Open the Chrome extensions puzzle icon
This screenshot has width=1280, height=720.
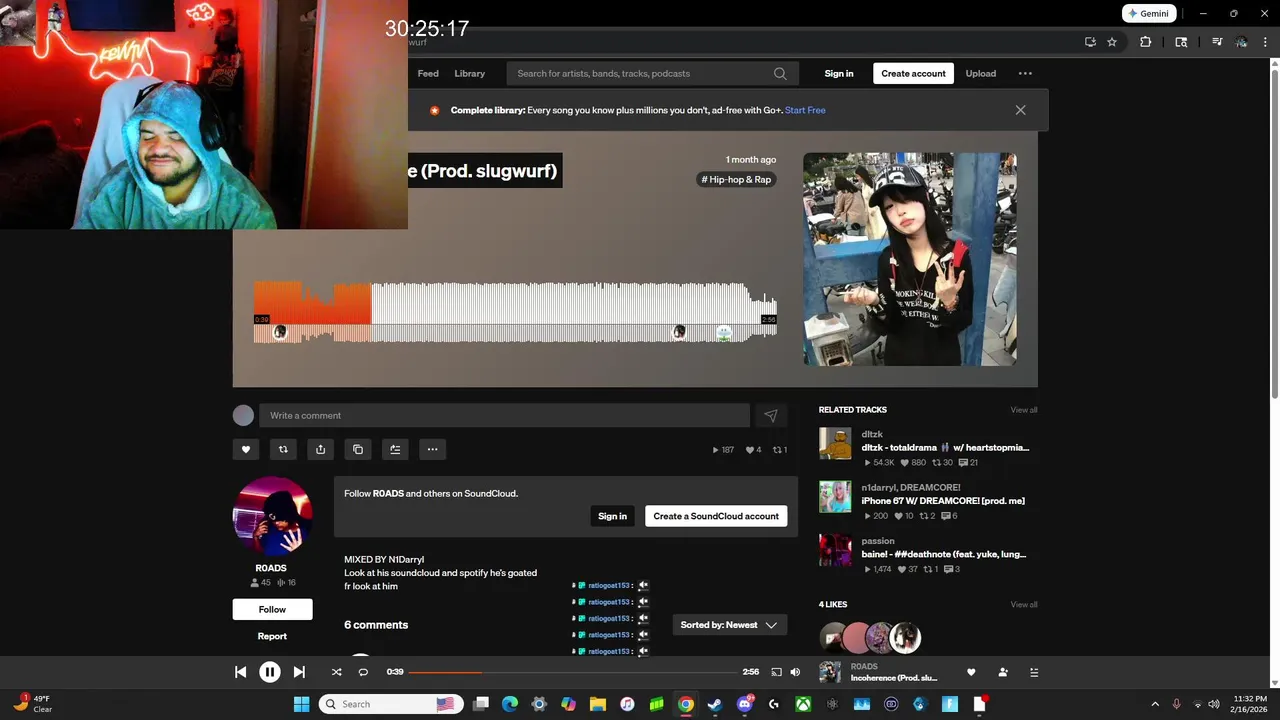[1146, 42]
